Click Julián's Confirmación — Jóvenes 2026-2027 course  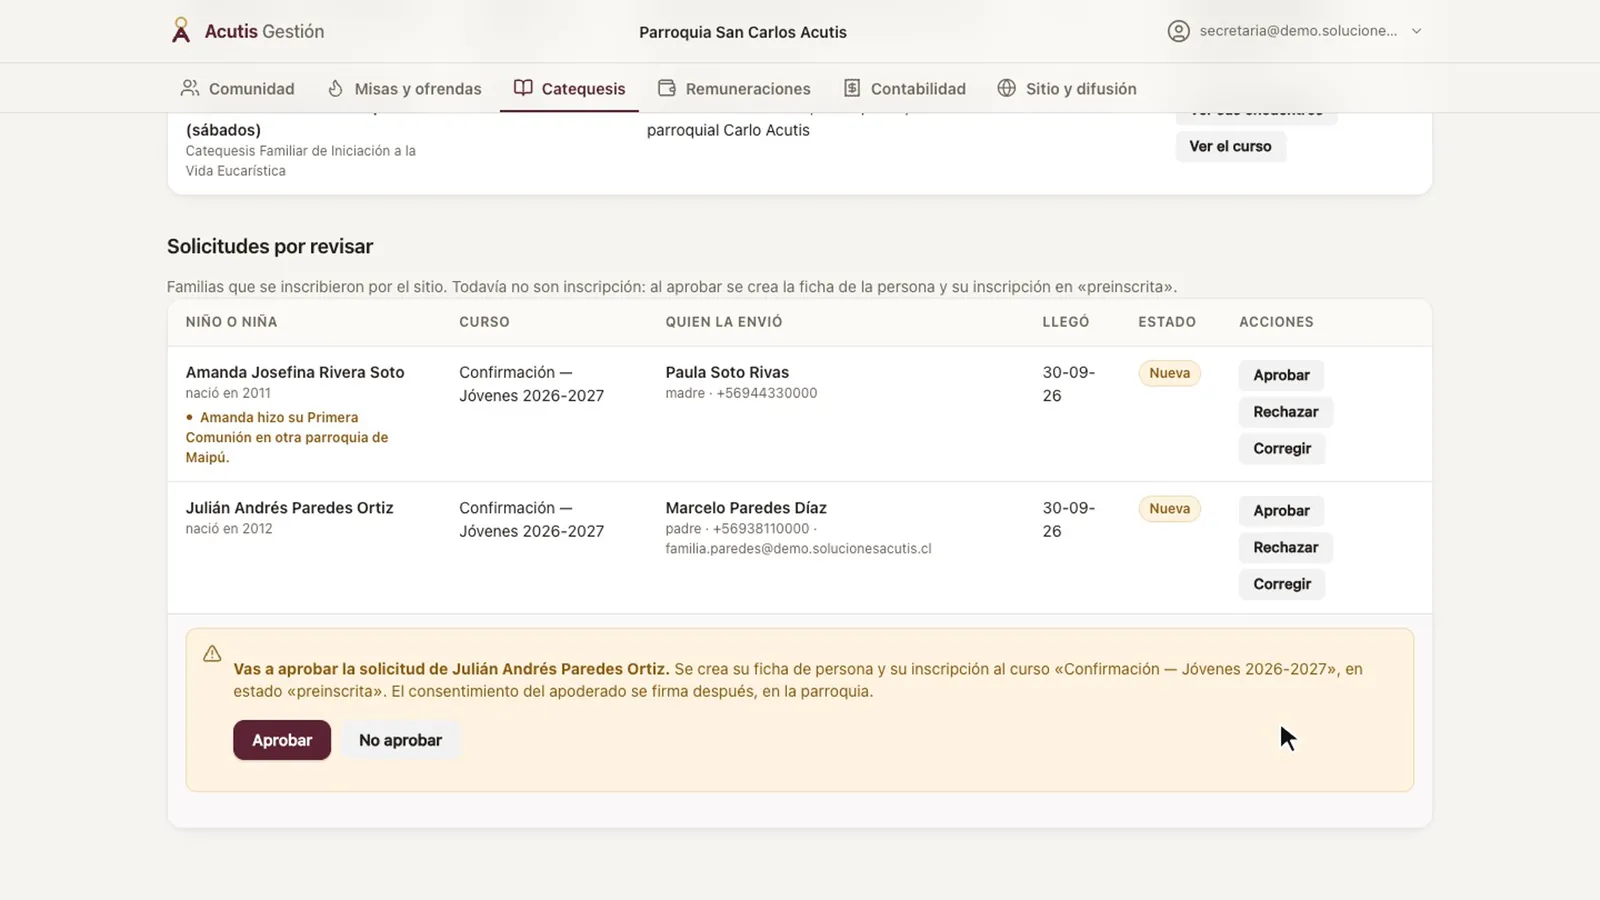531,520
